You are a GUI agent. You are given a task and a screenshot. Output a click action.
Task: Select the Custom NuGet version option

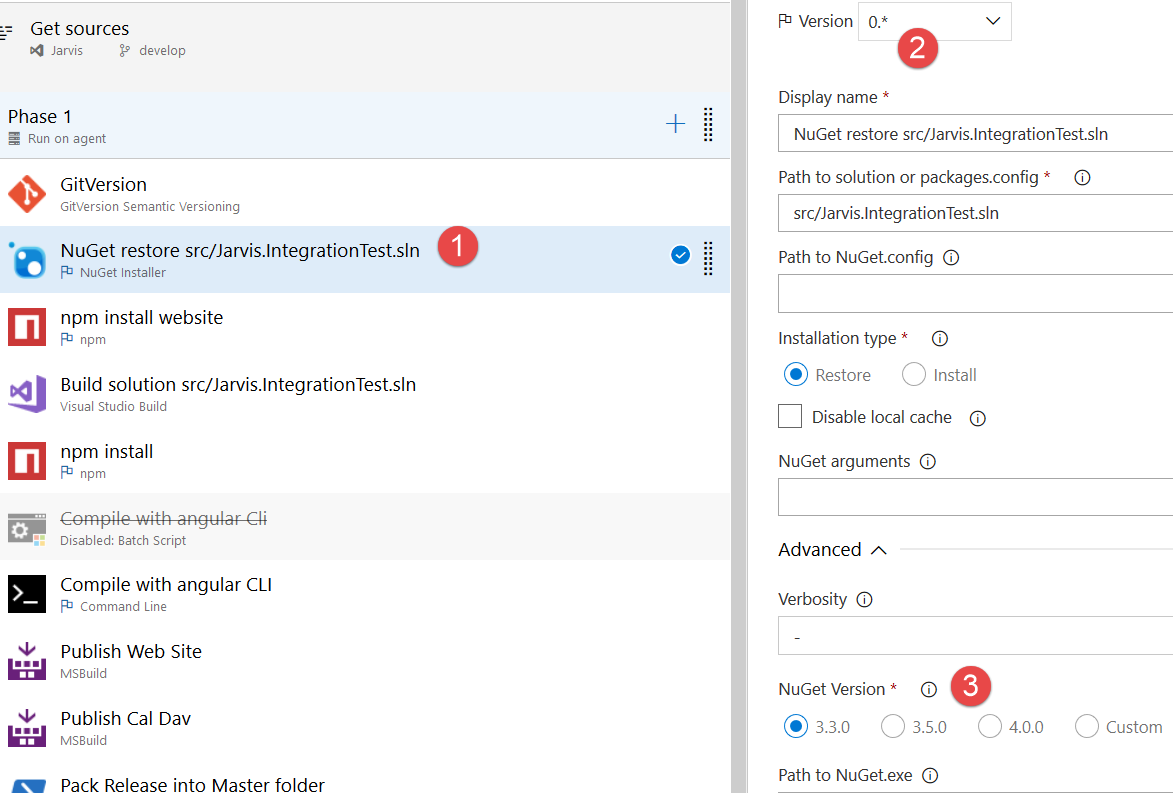coord(1086,727)
